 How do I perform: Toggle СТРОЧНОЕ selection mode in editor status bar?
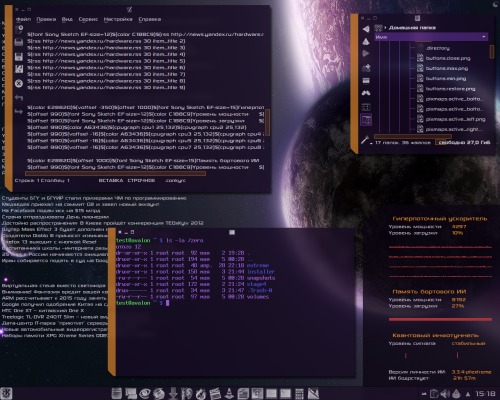pos(141,180)
